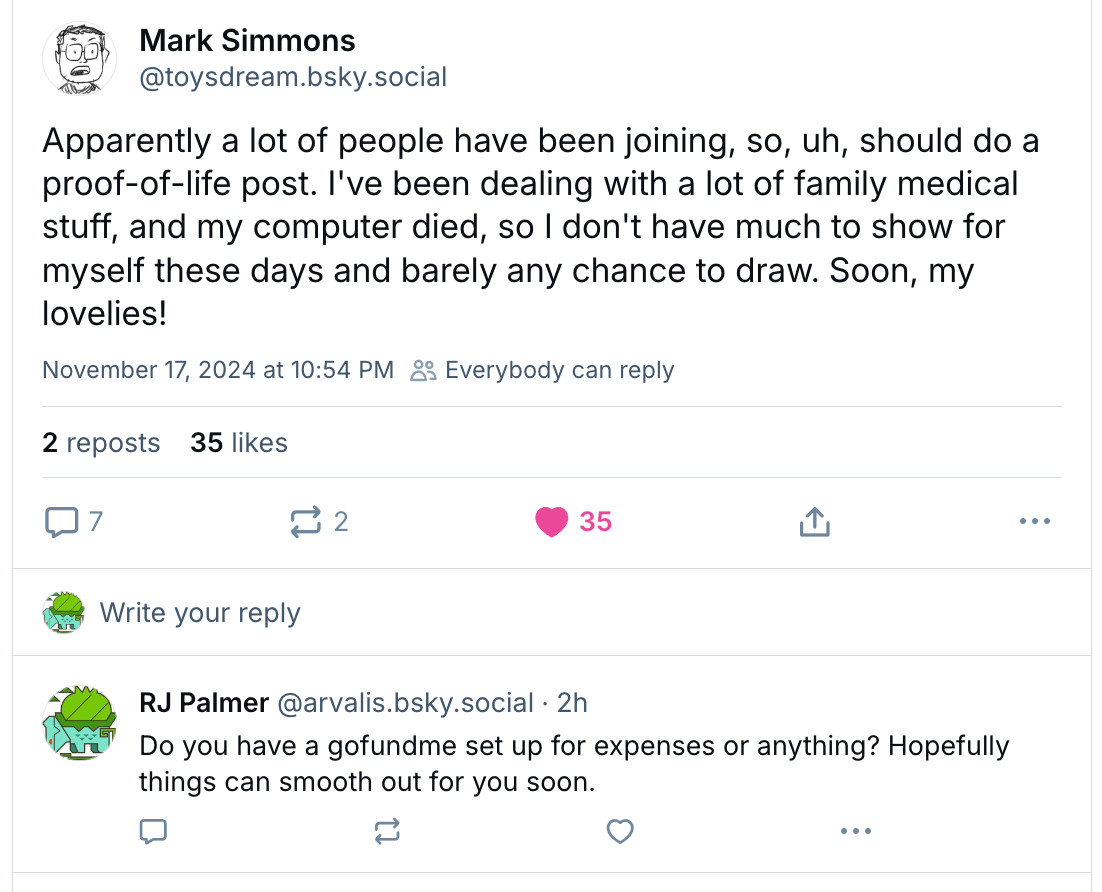Unlike the post via pink heart icon
The width and height of the screenshot is (1102, 892).
tap(552, 522)
